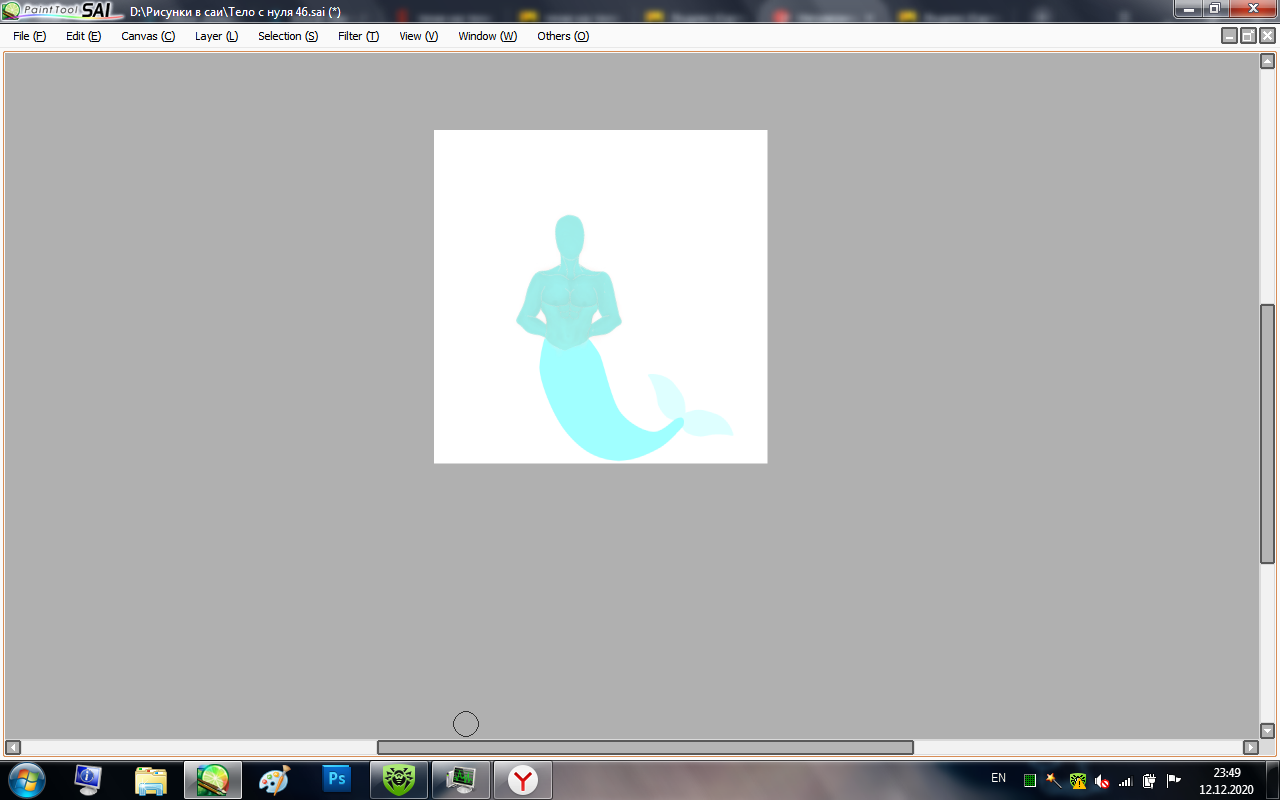Open Windows Explorer folder icon in taskbar
The height and width of the screenshot is (800, 1282).
(151, 779)
